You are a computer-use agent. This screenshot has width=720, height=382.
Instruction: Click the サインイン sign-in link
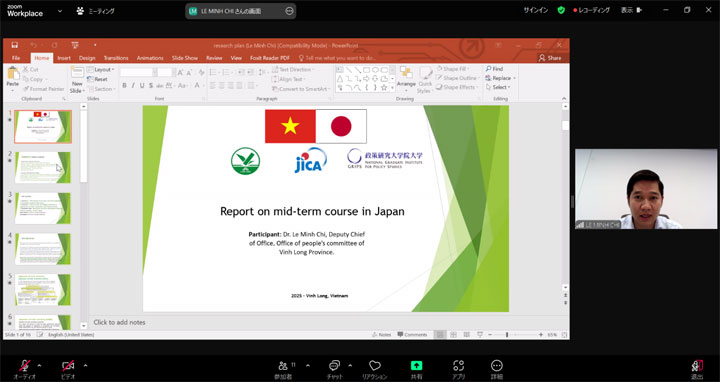pos(535,10)
